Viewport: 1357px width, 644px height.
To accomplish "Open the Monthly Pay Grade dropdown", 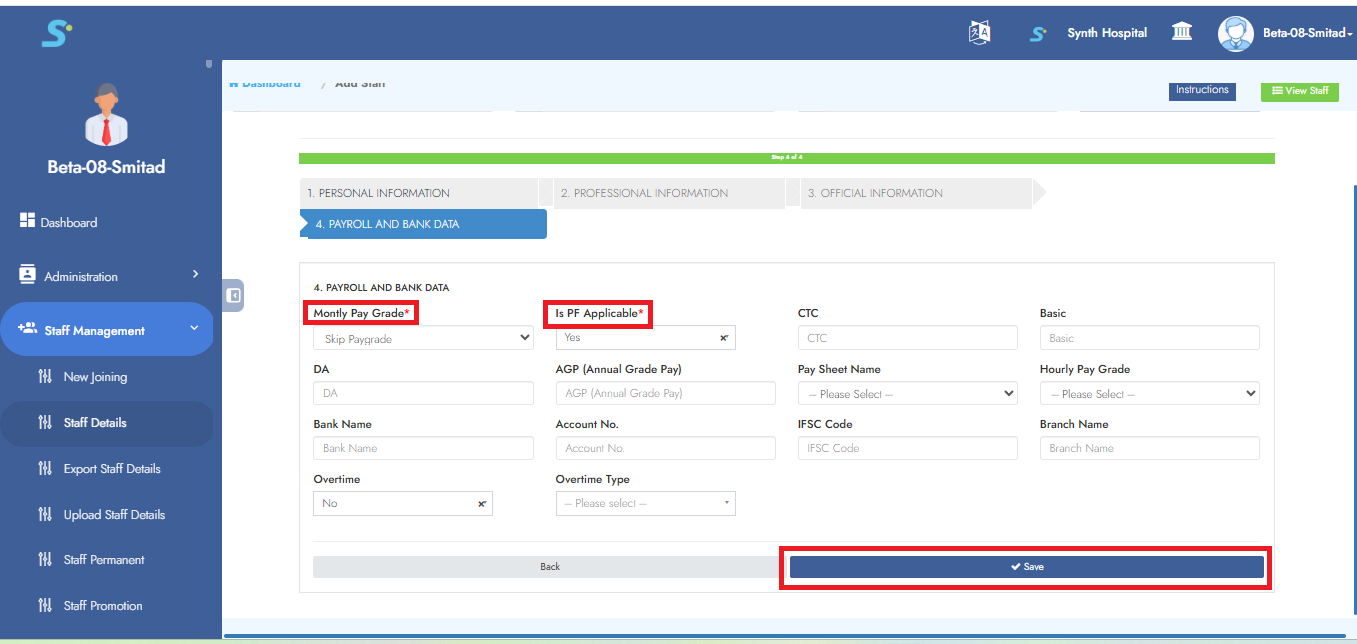I will 422,339.
